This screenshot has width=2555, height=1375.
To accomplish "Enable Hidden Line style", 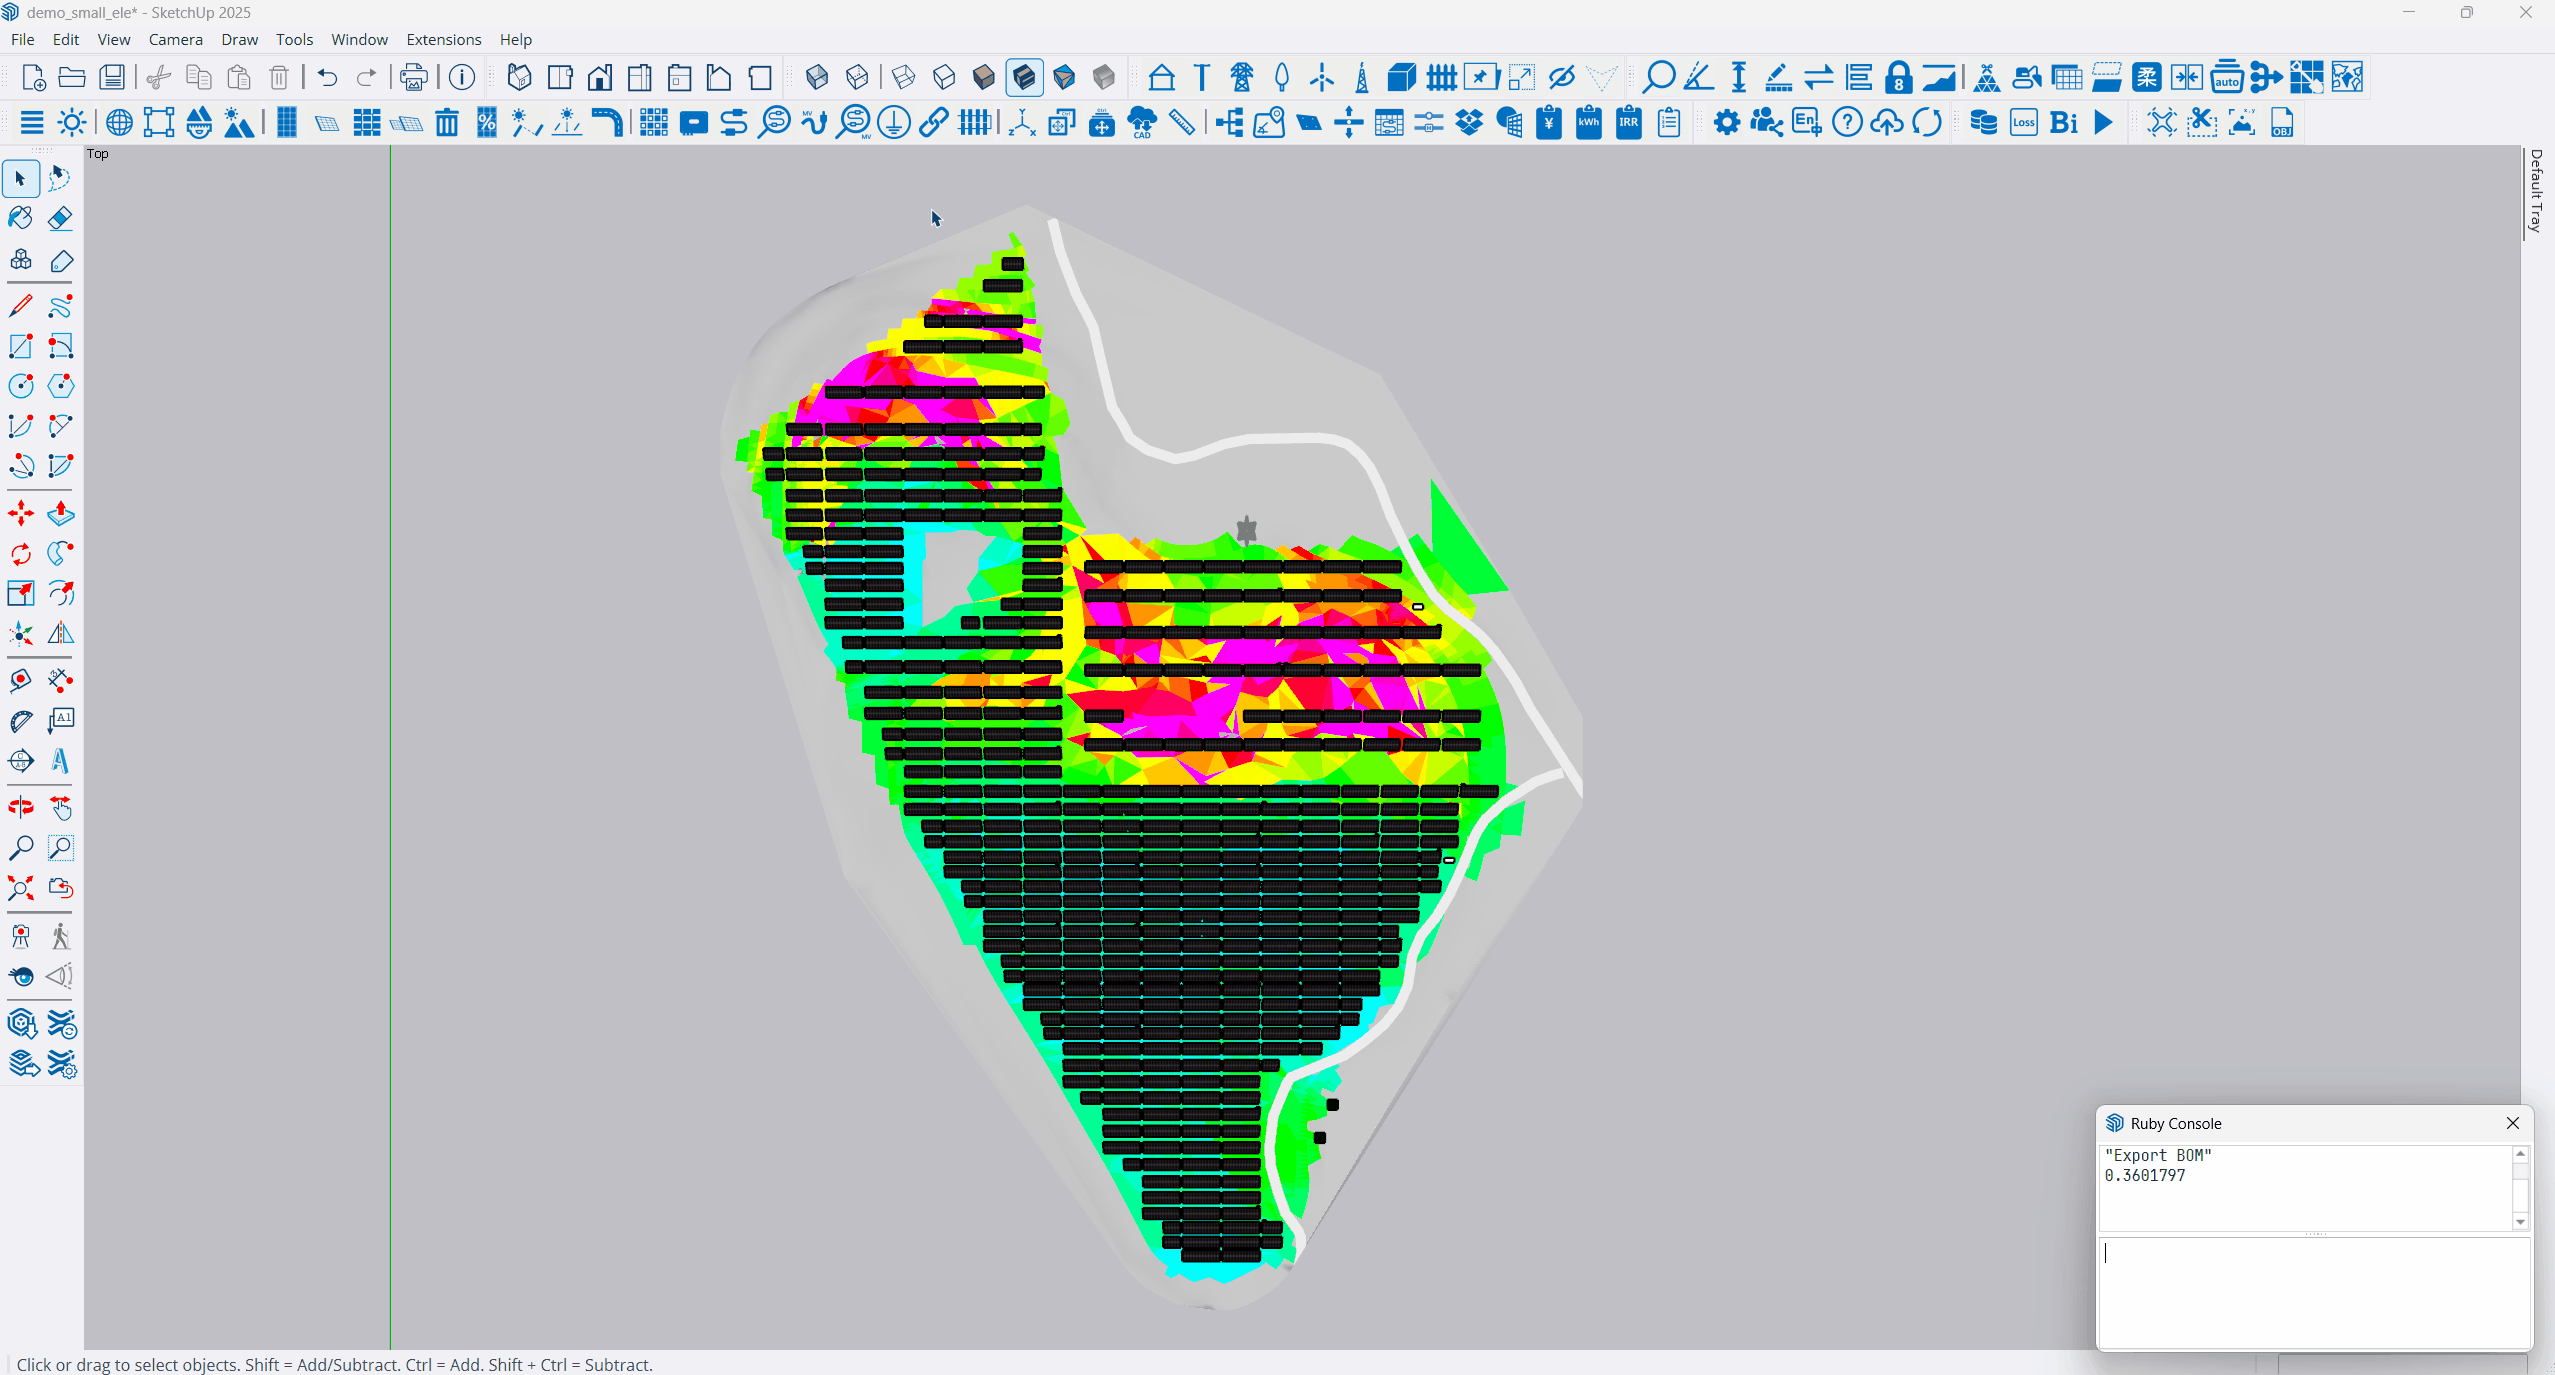I will pyautogui.click(x=943, y=77).
